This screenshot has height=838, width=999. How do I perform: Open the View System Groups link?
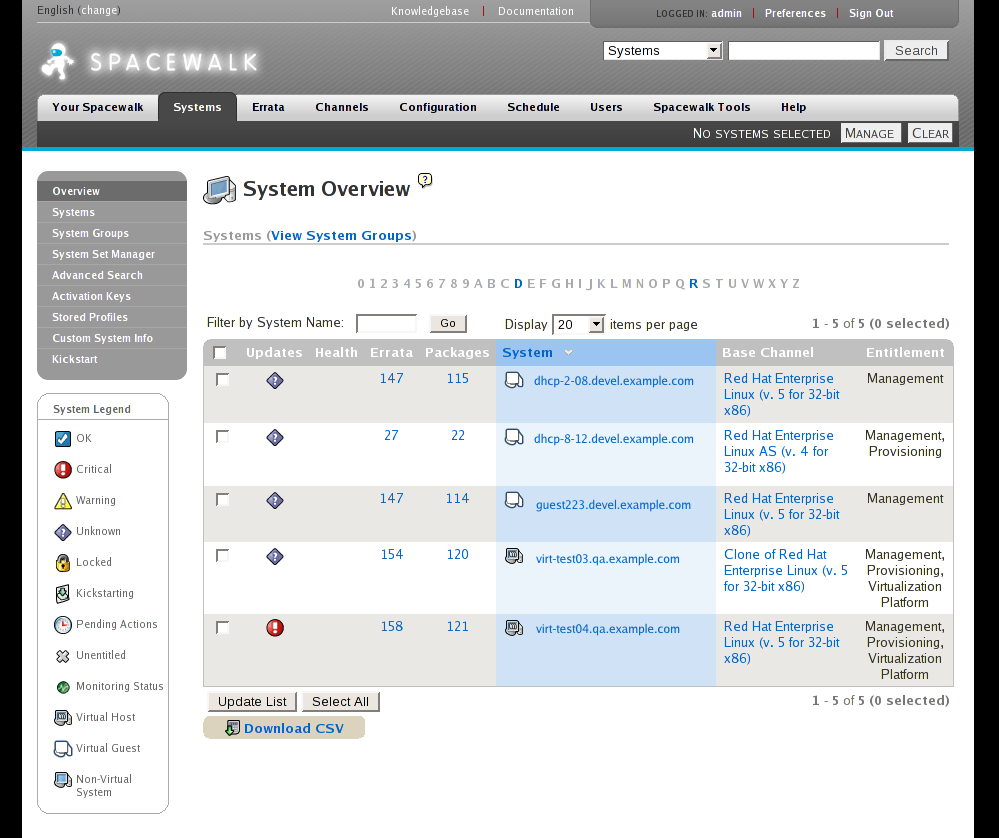point(341,235)
